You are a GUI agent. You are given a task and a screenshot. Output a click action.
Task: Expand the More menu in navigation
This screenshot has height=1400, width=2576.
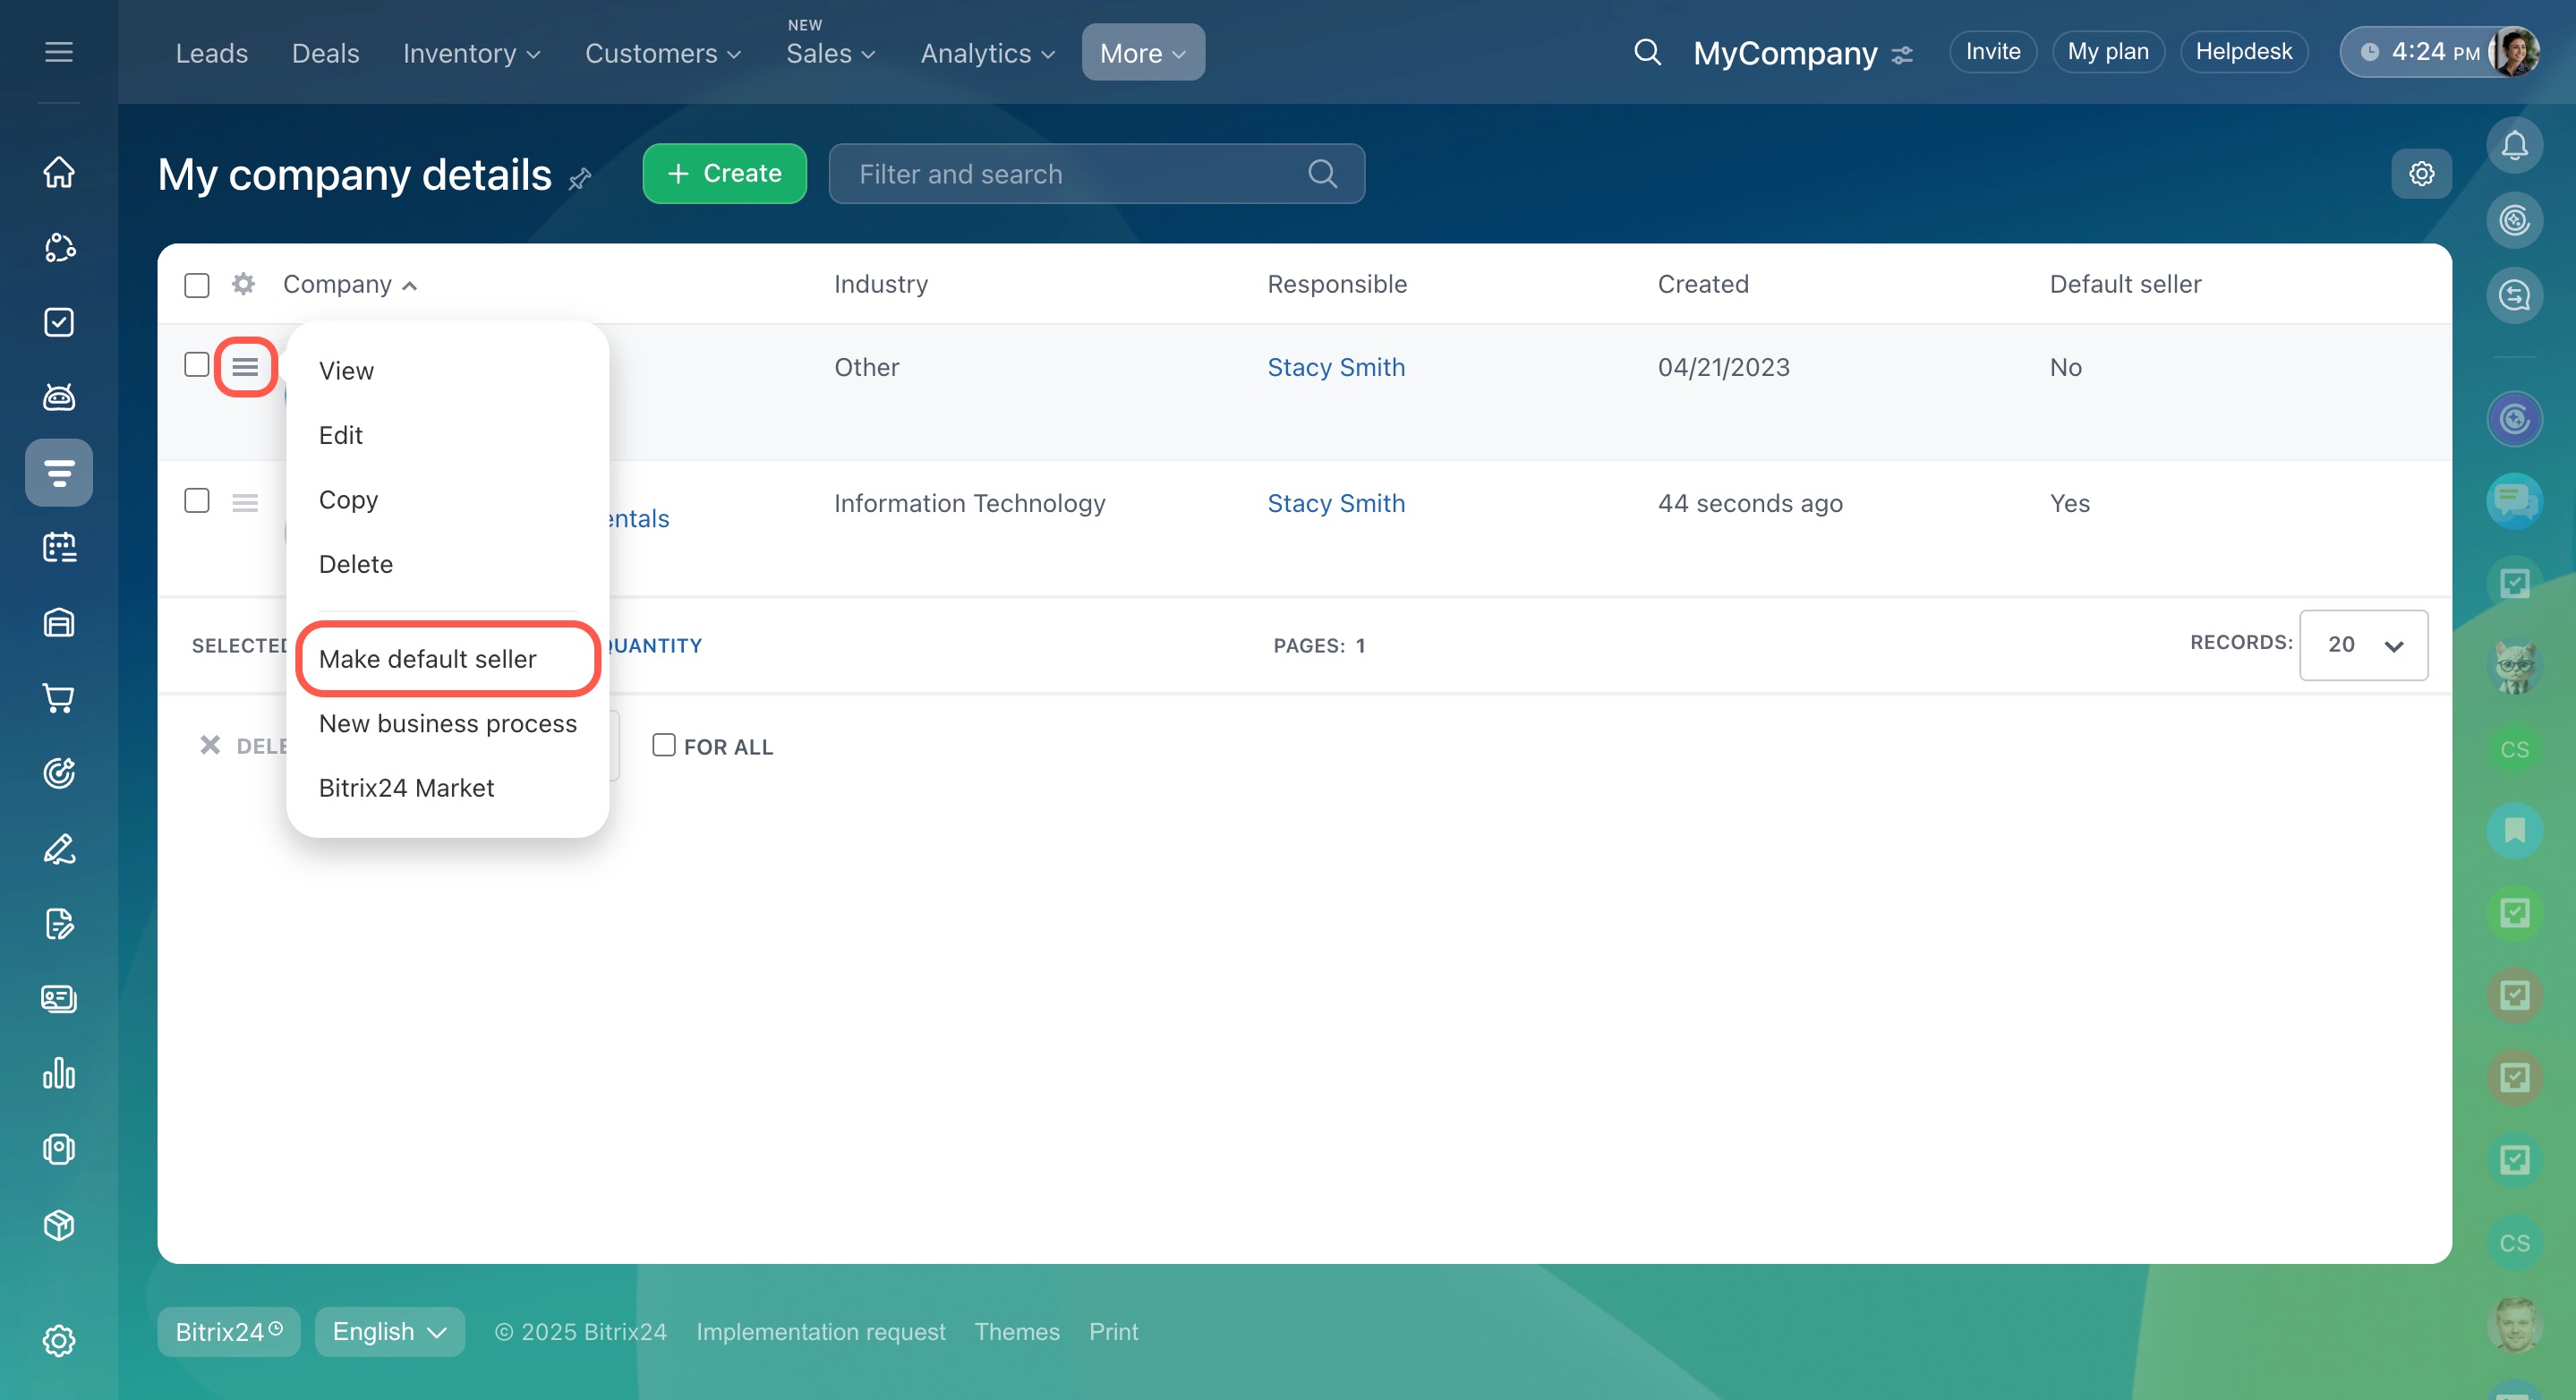(1142, 53)
